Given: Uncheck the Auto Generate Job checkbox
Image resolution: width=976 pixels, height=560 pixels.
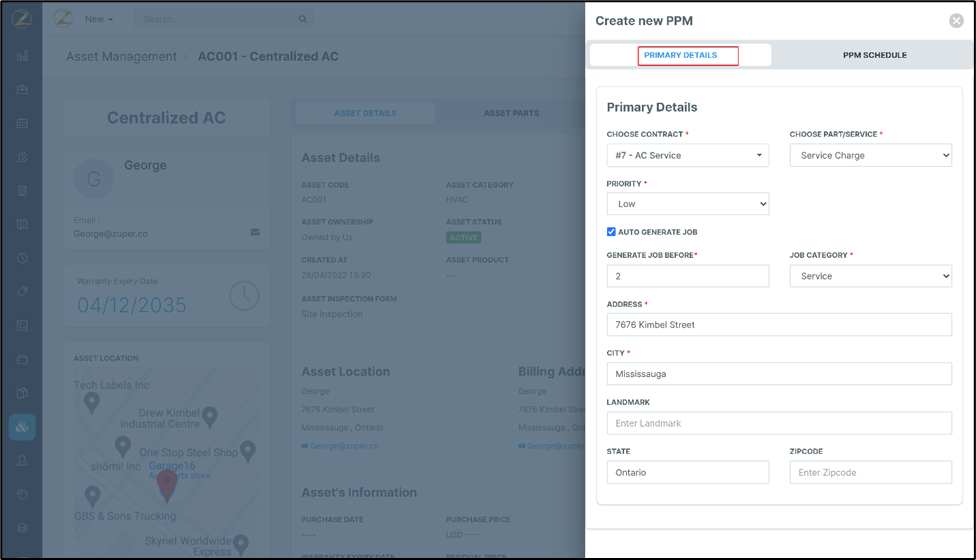Looking at the screenshot, I should click(x=611, y=232).
